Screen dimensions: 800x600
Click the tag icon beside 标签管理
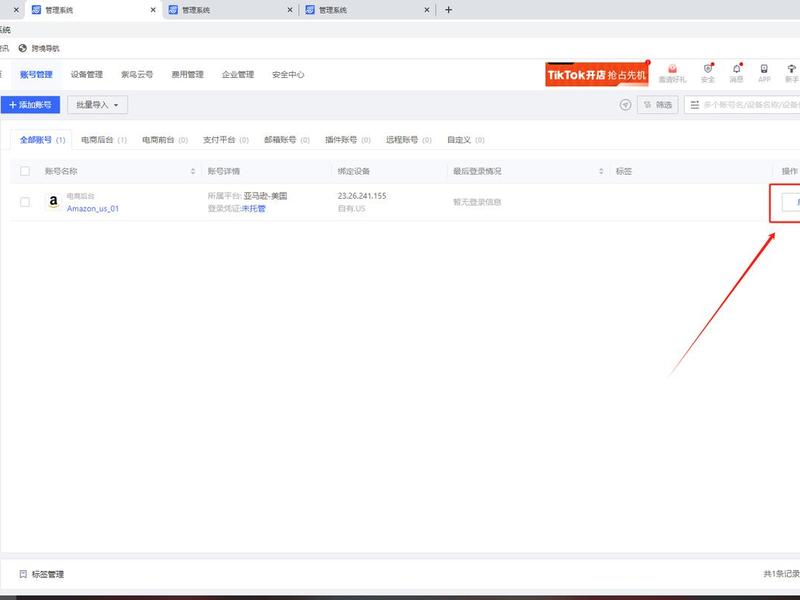(x=23, y=574)
